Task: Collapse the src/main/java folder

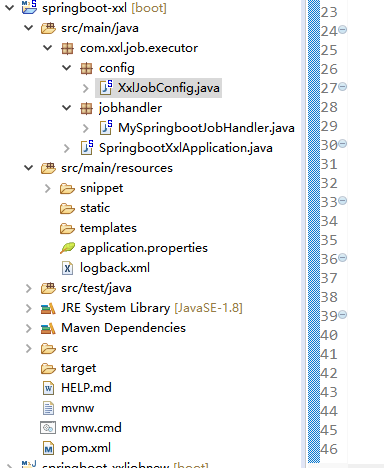Action: pyautogui.click(x=29, y=28)
